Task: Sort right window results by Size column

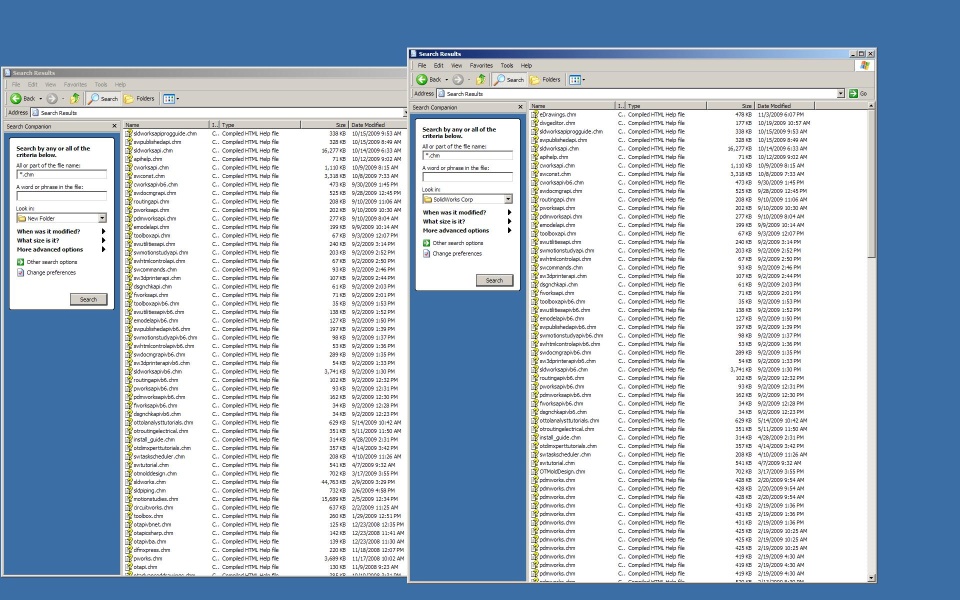Action: click(x=730, y=106)
